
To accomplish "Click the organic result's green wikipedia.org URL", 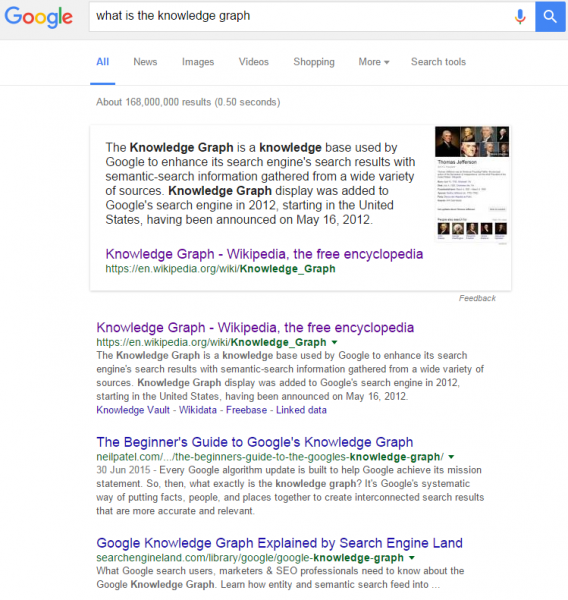I will (x=211, y=342).
